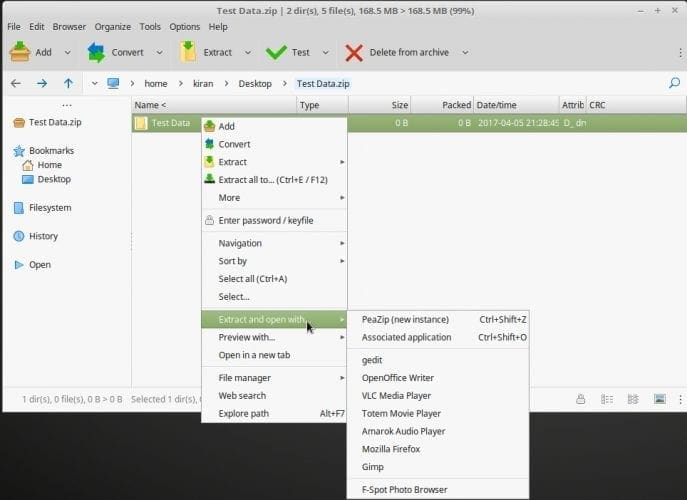This screenshot has width=687, height=500.
Task: Open the Organize menu in menu bar
Action: [x=112, y=26]
